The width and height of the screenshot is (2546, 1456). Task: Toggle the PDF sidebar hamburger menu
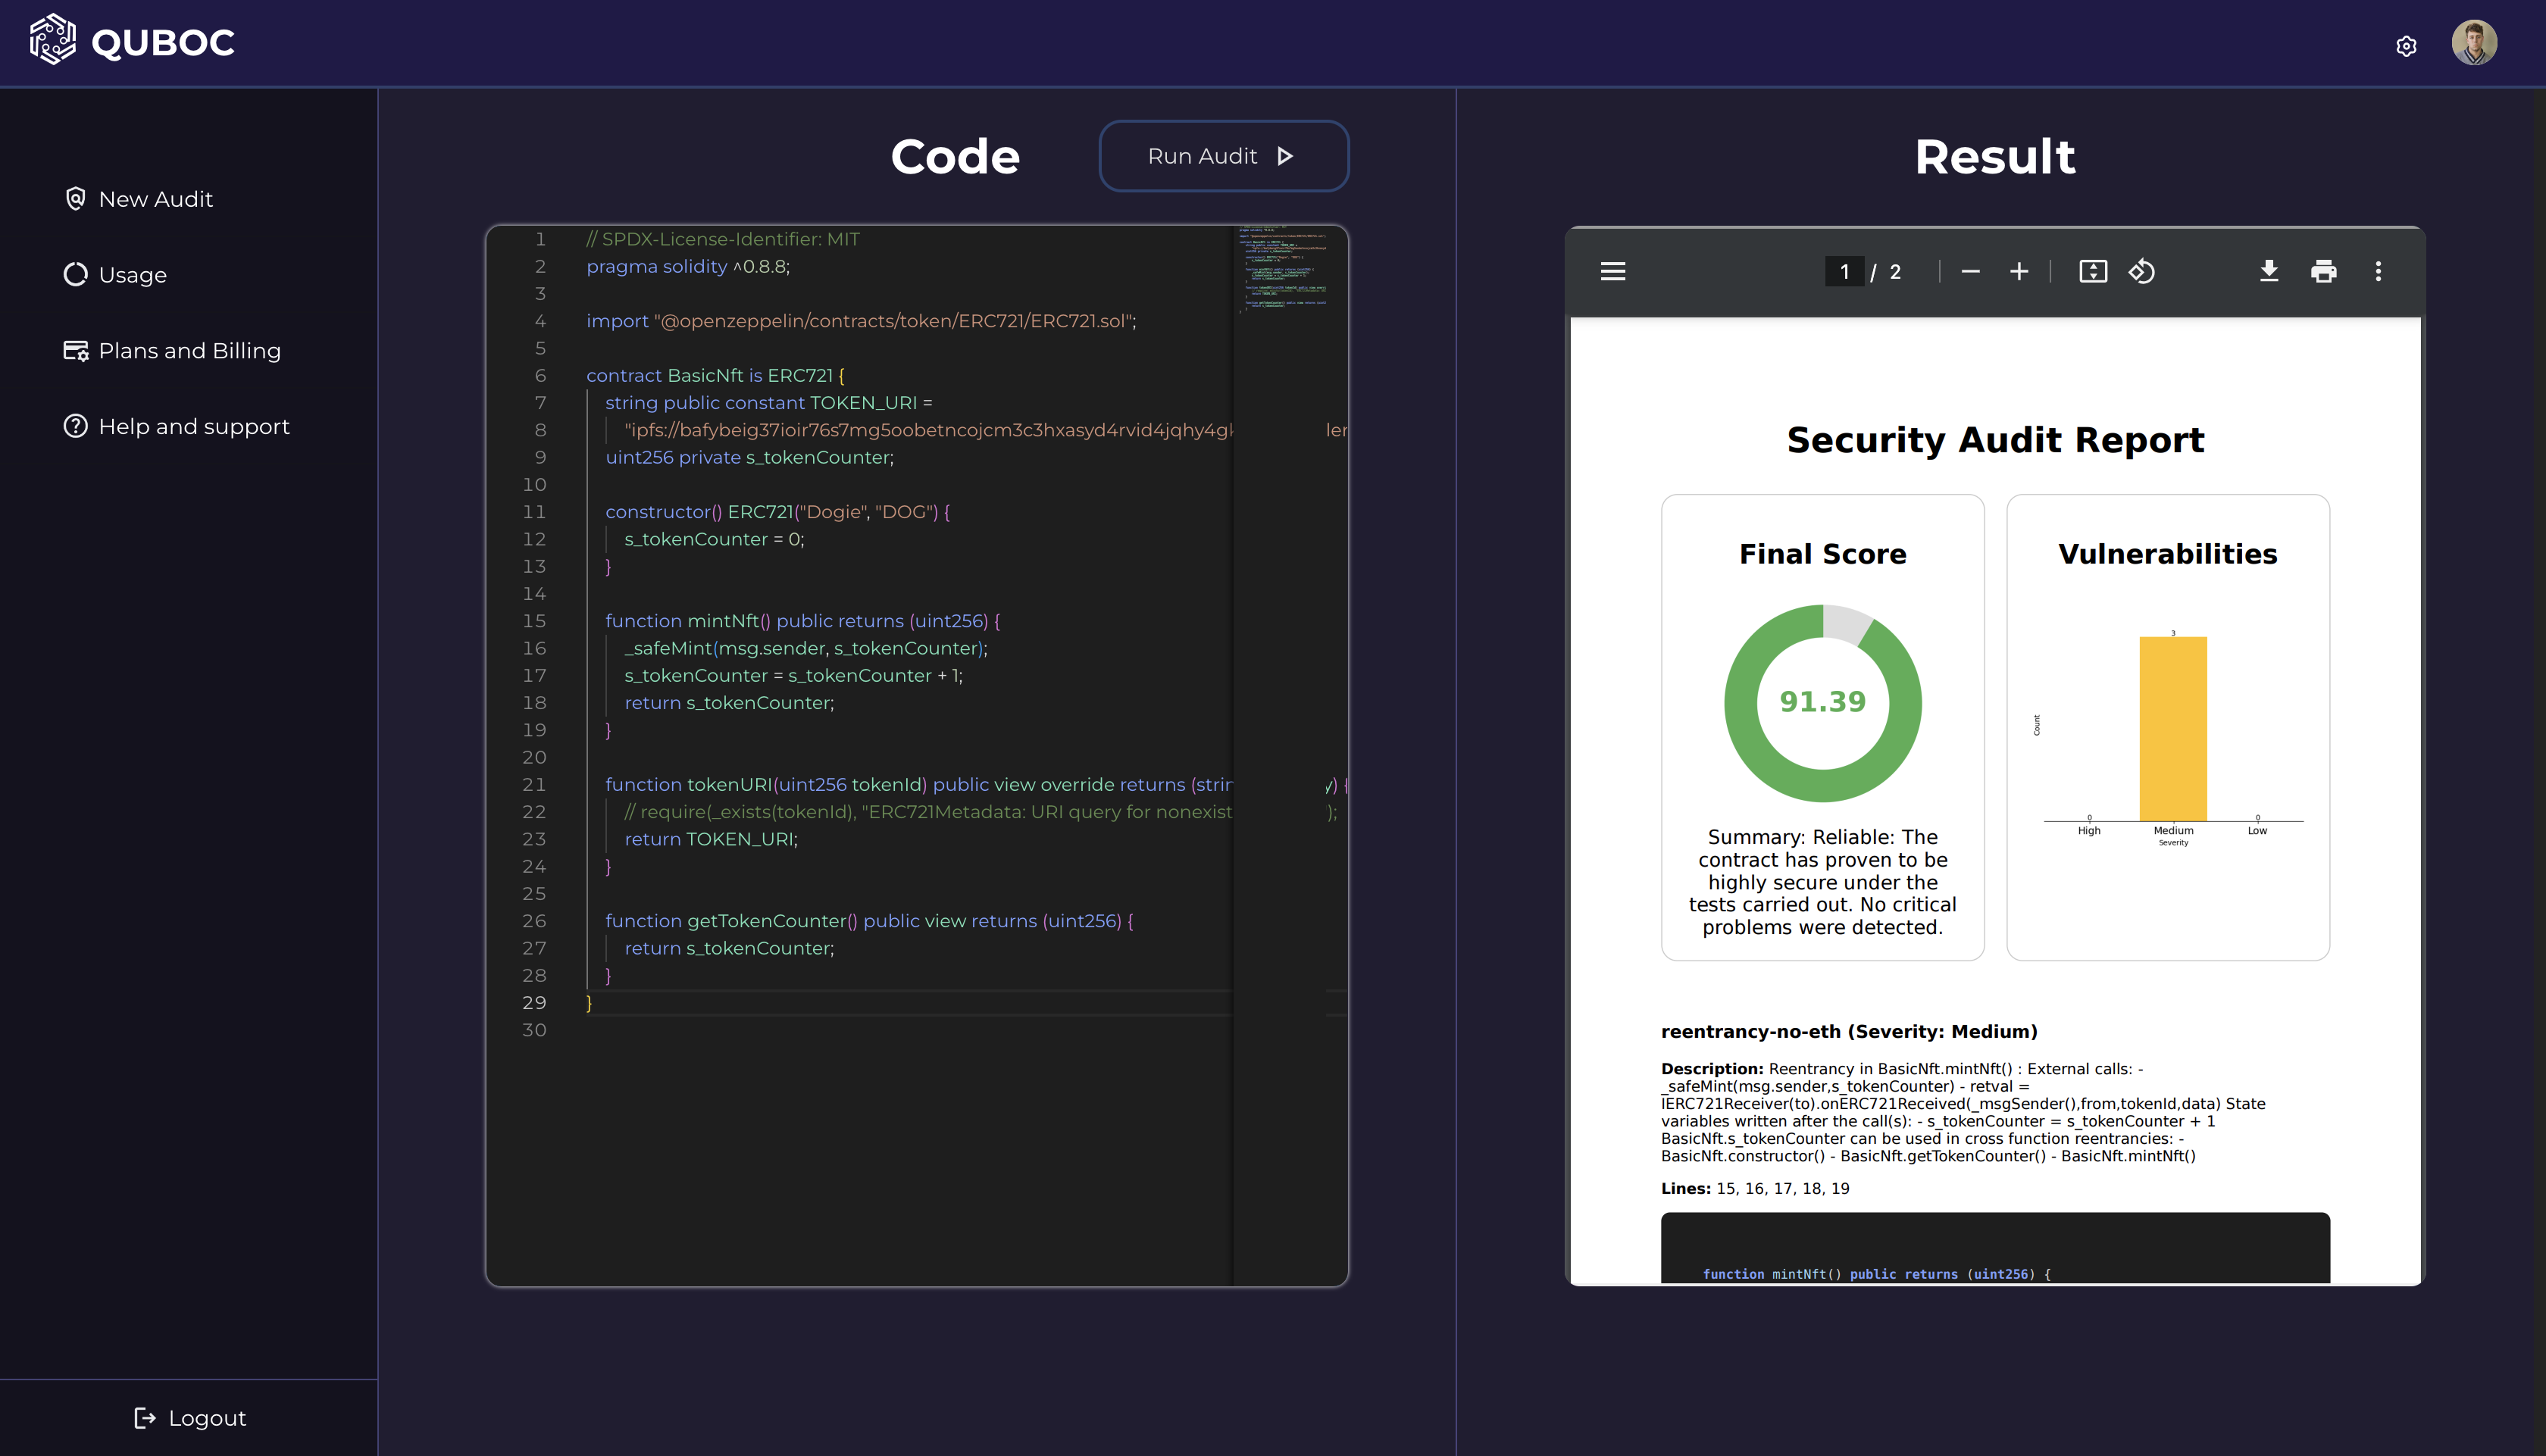tap(1612, 271)
